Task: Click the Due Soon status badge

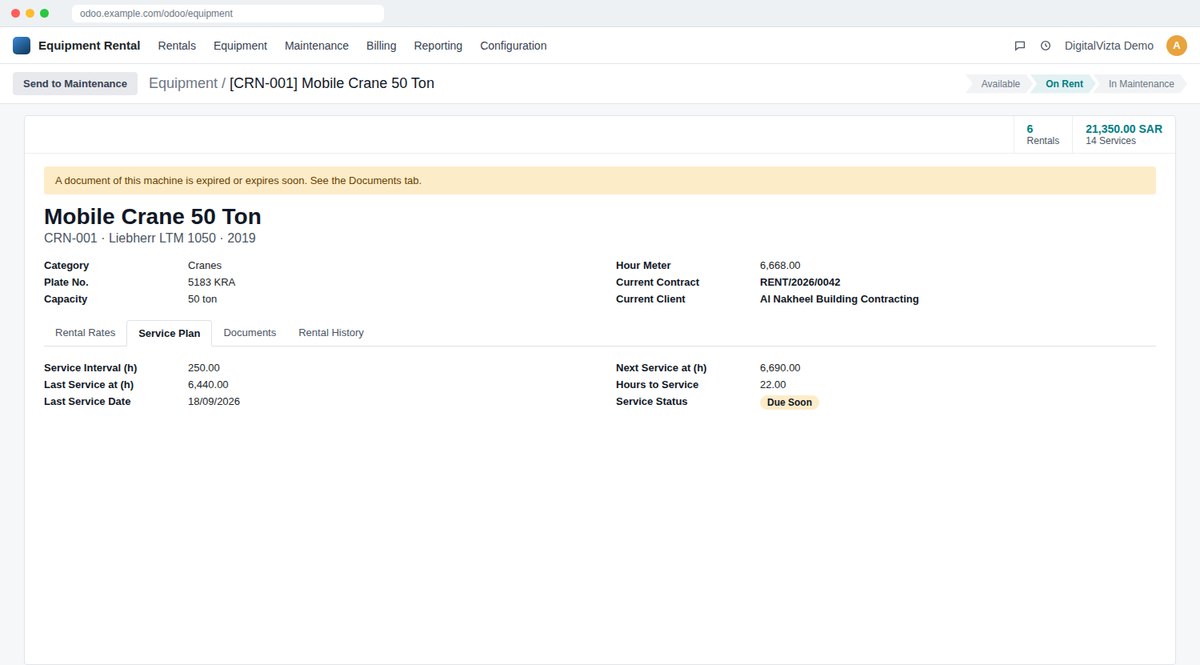Action: (789, 402)
